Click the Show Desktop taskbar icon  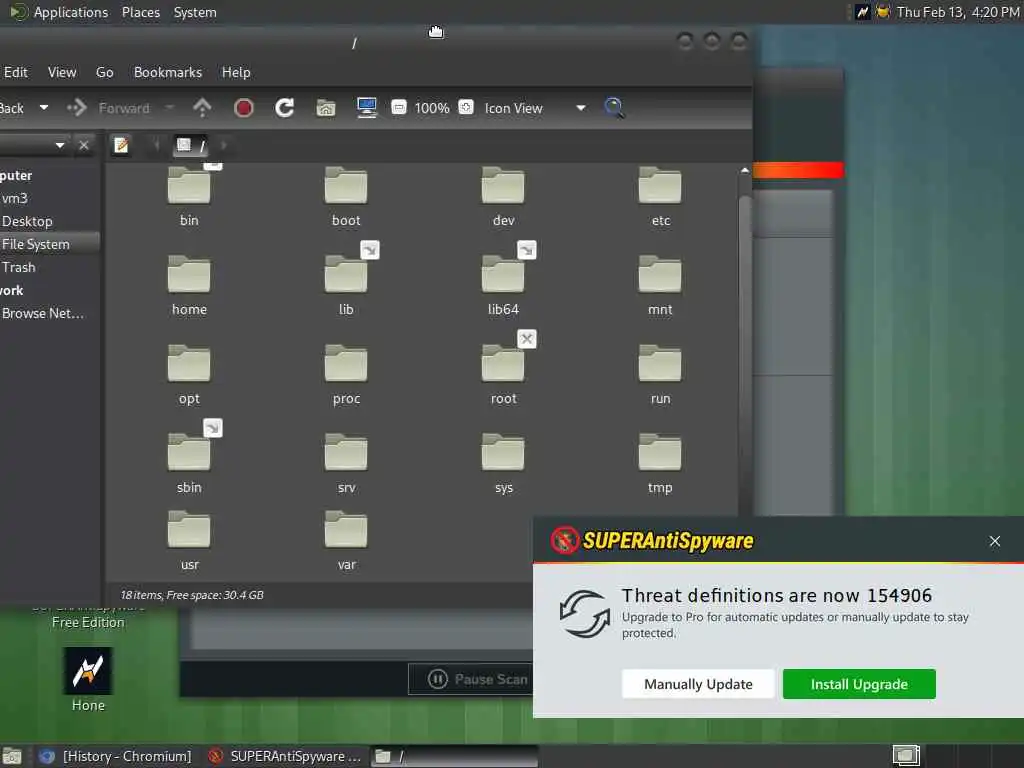point(12,756)
